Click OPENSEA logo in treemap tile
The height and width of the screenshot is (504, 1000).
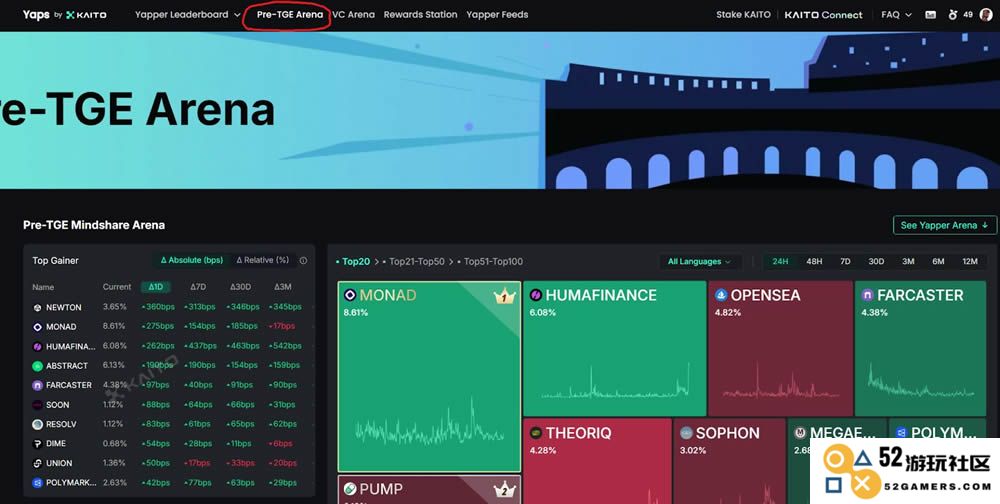721,295
